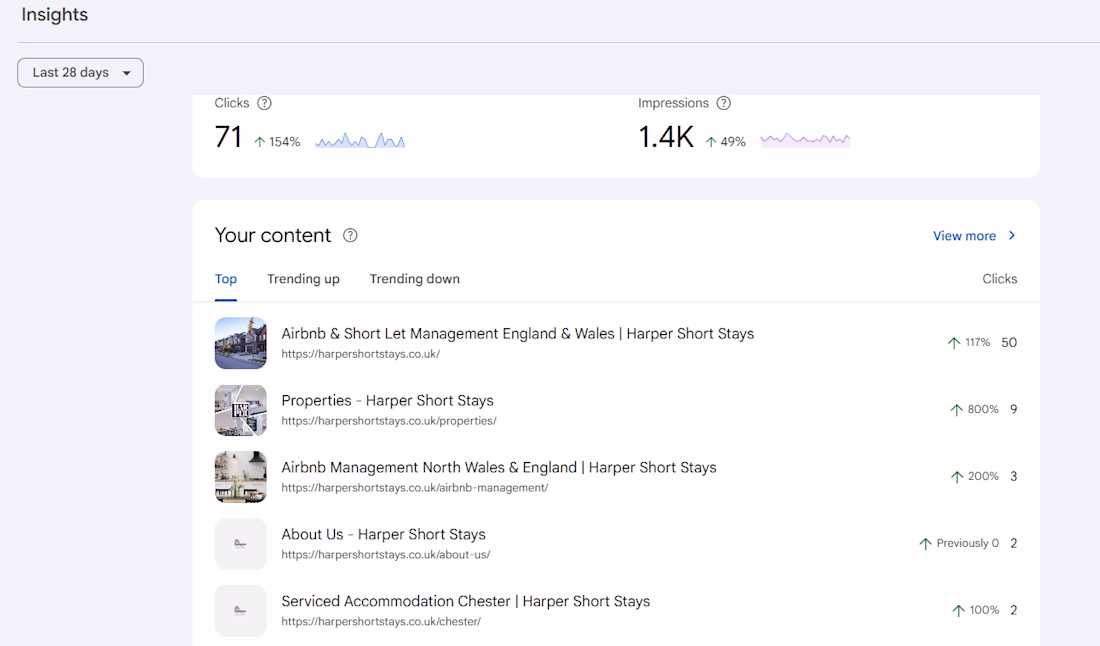
Task: Click the View more link
Action: click(965, 236)
